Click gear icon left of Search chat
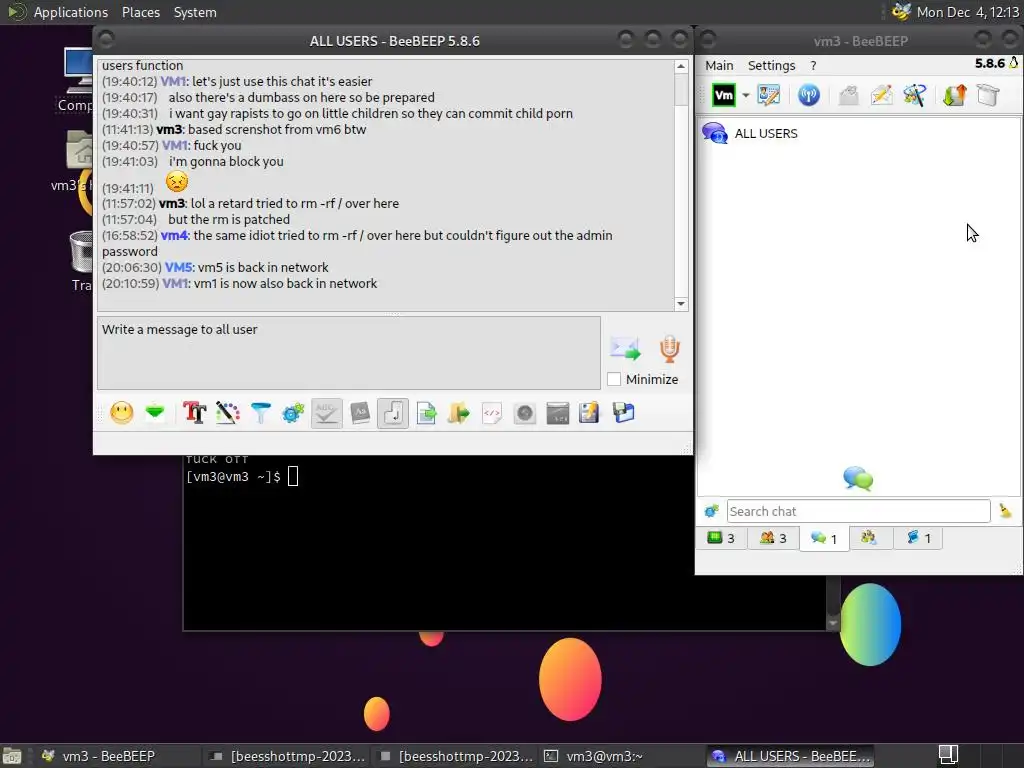This screenshot has height=768, width=1024. [711, 511]
